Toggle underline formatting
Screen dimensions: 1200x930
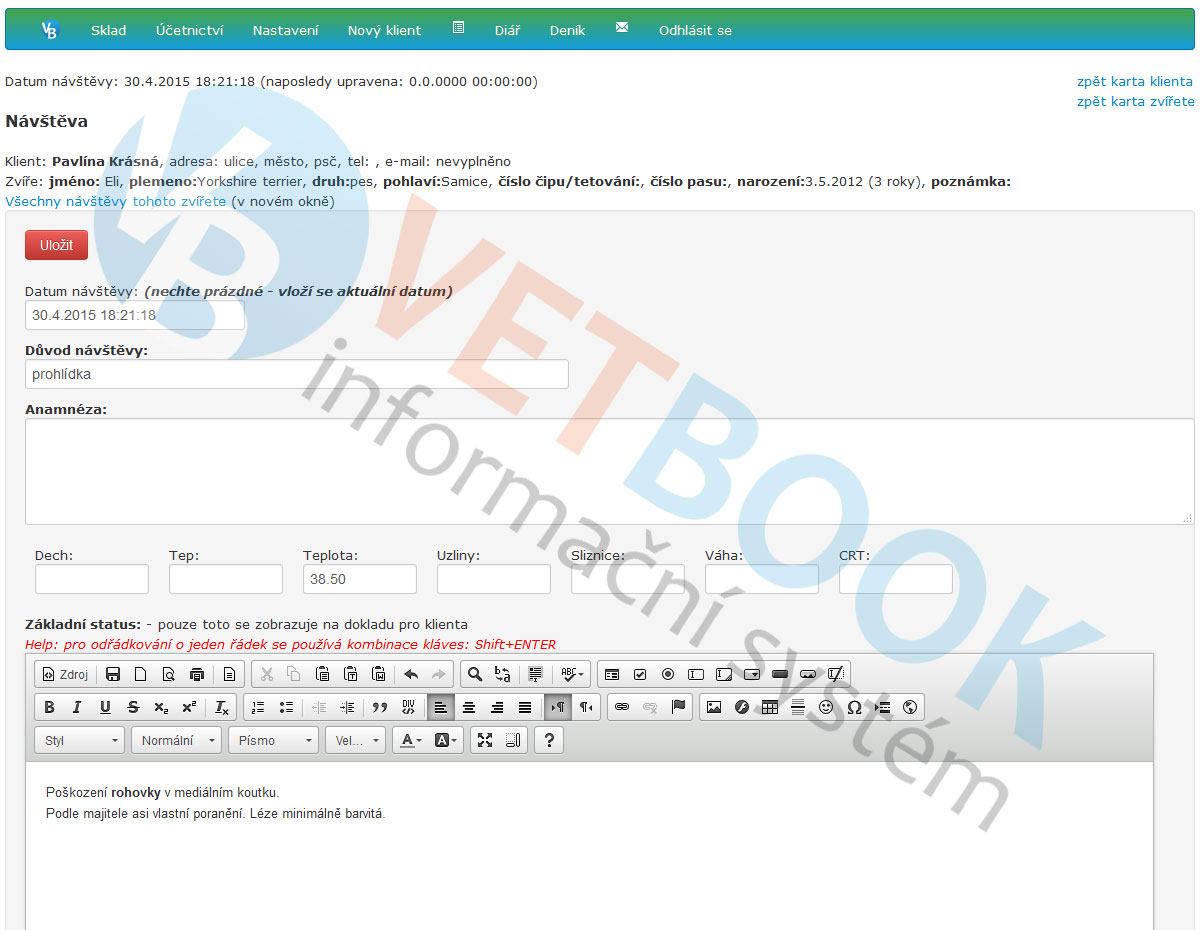(105, 707)
